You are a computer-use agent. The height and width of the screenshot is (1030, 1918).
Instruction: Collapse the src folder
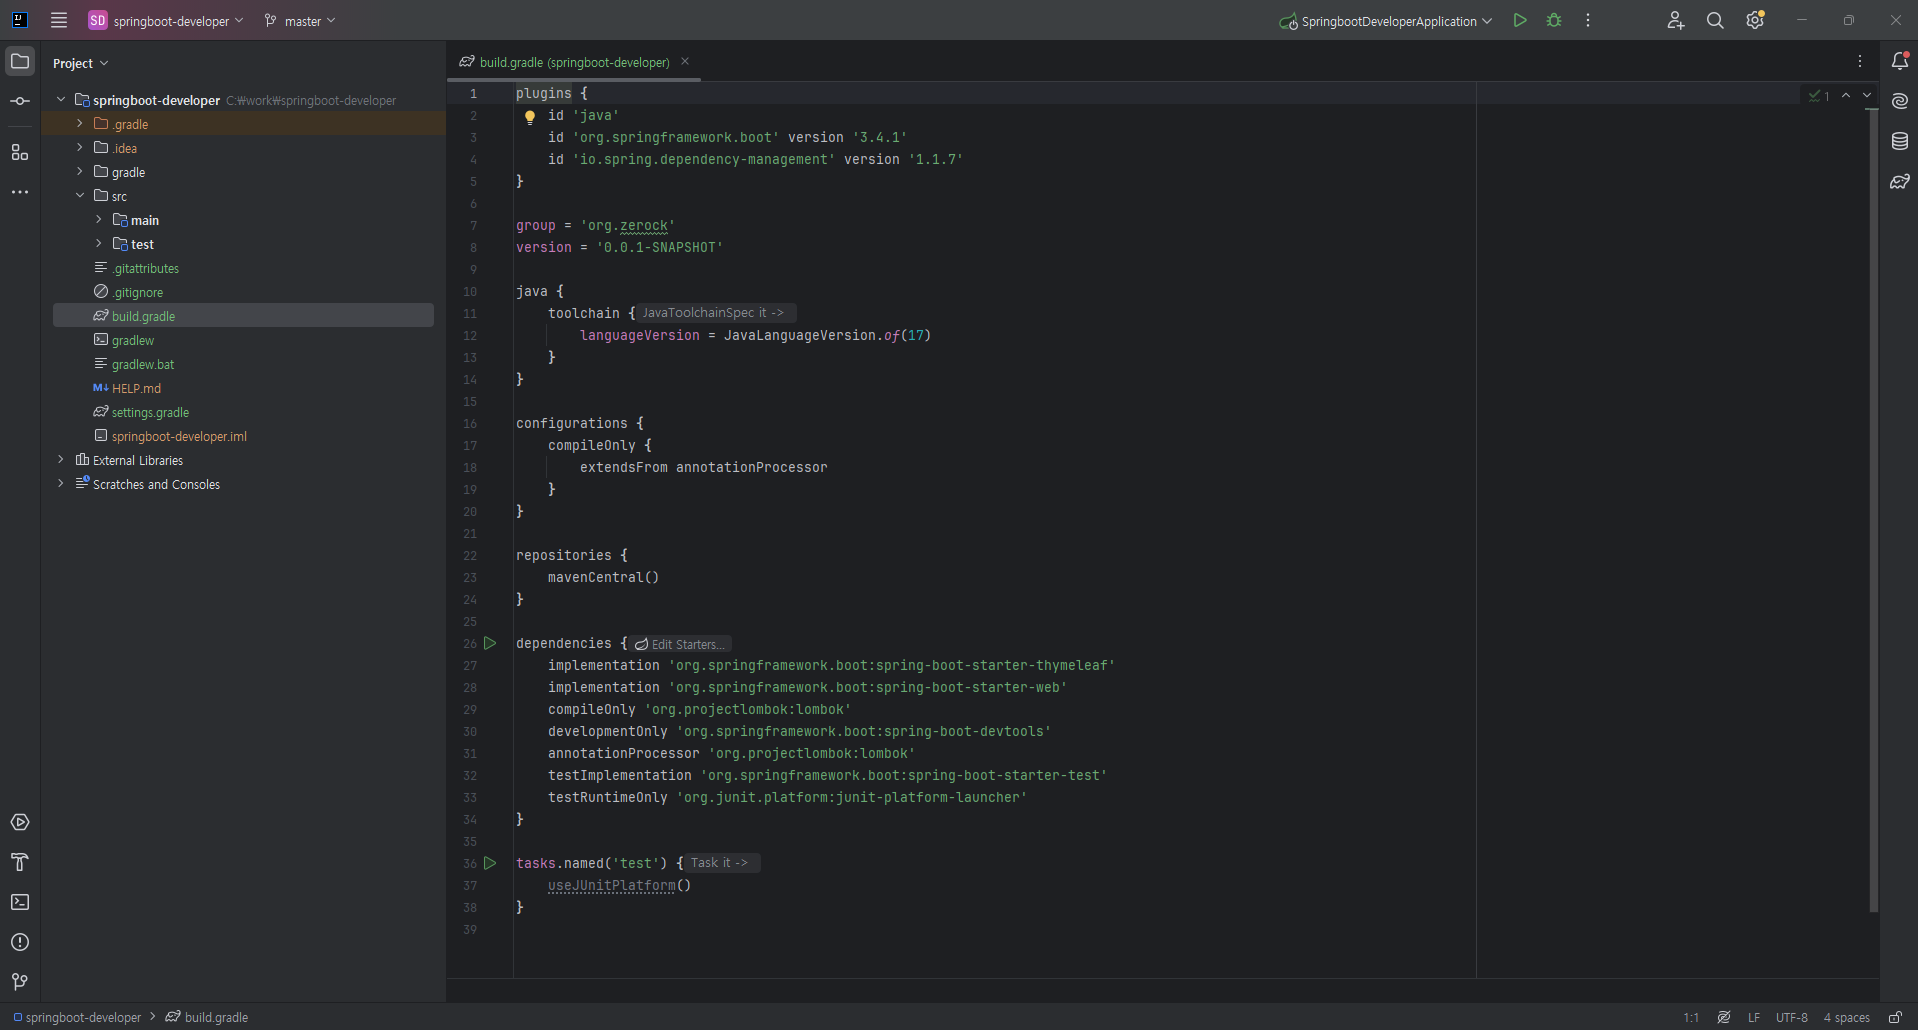tap(80, 195)
